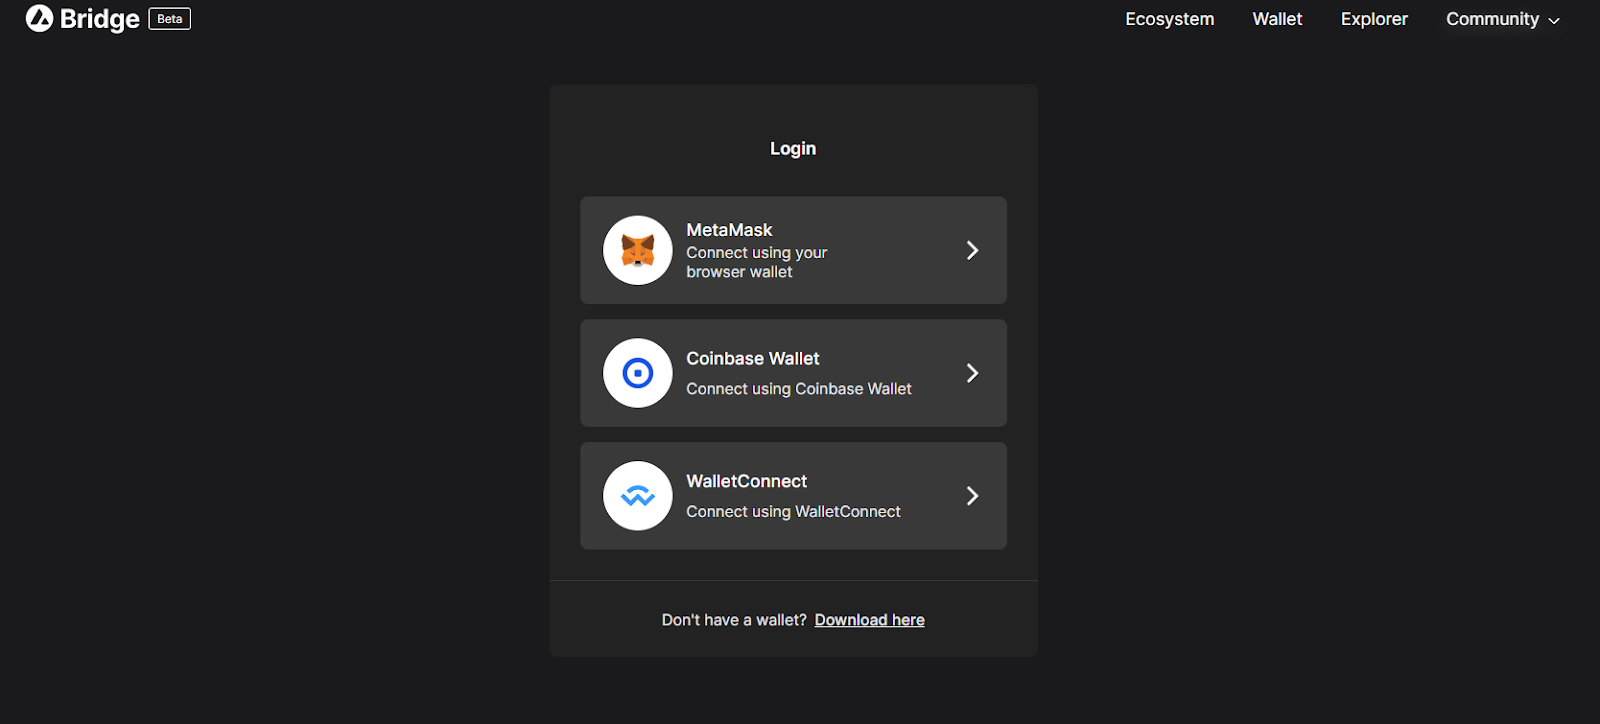
Task: Click the Bridge brand name text
Action: click(100, 19)
